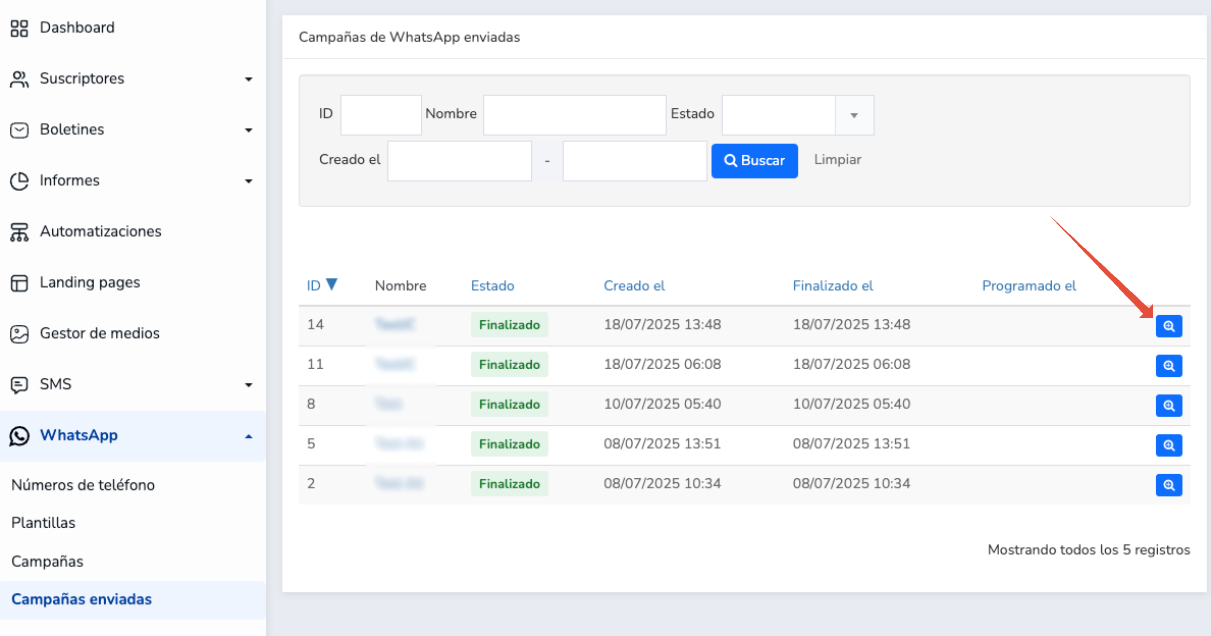The height and width of the screenshot is (636, 1211).
Task: Expand the Informes submenu arrow
Action: (x=249, y=181)
